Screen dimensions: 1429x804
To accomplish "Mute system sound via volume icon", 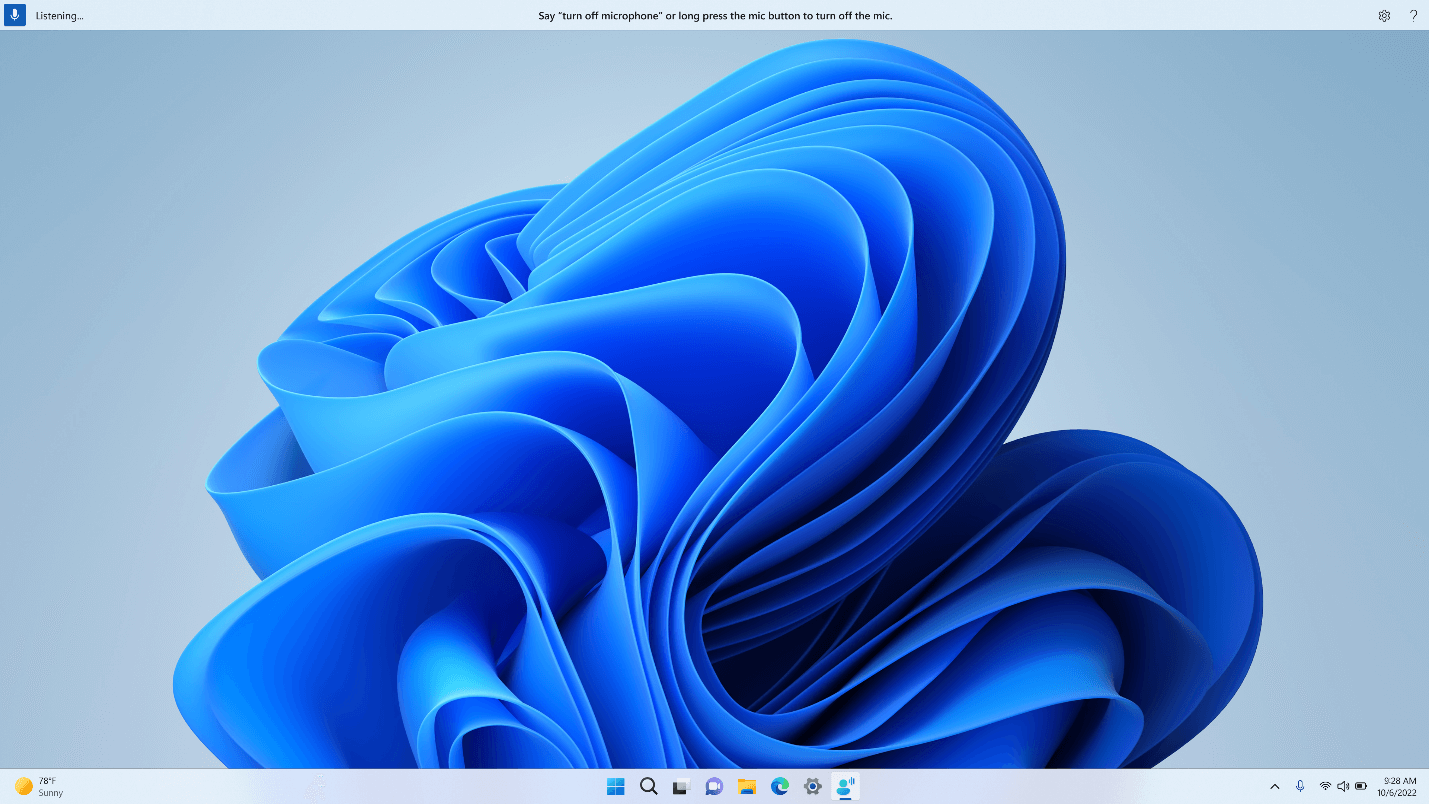I will (1343, 786).
